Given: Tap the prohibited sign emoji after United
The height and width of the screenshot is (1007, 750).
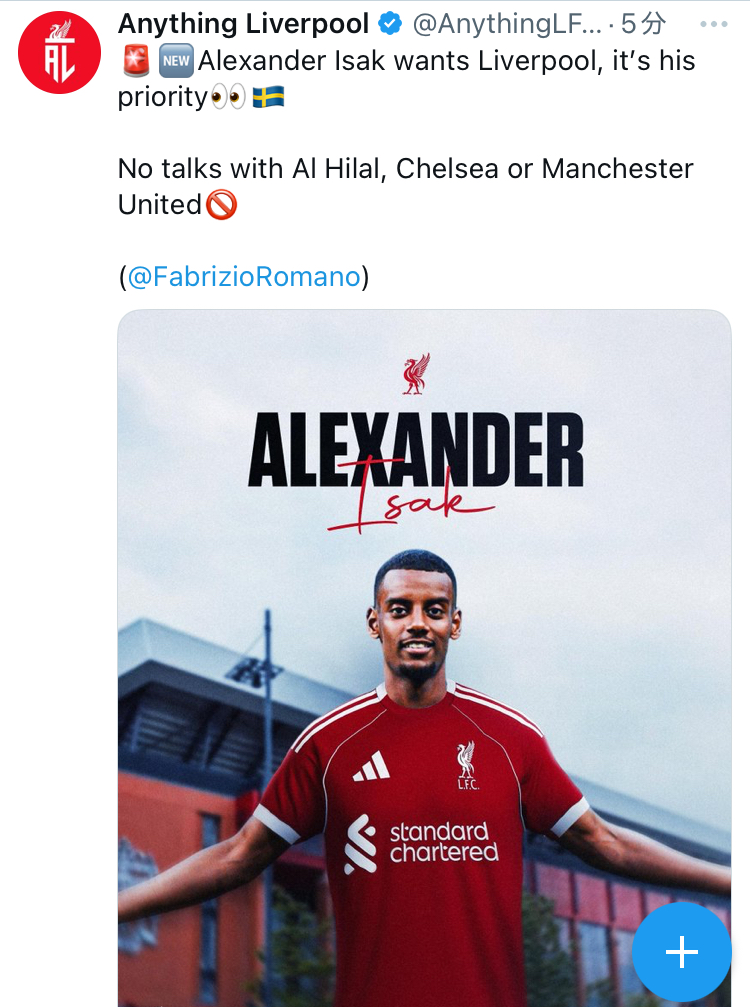Looking at the screenshot, I should 221,205.
